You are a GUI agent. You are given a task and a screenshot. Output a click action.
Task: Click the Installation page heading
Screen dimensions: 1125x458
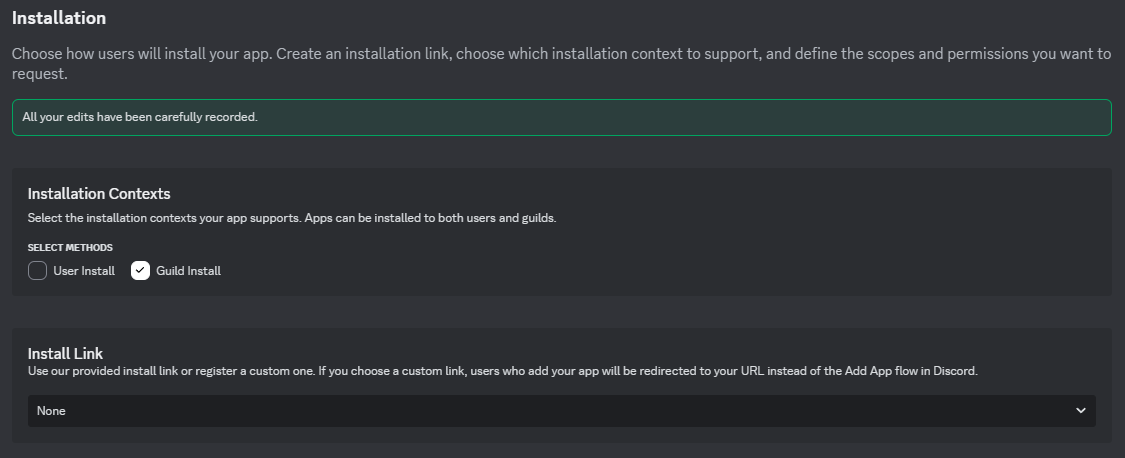pos(59,18)
